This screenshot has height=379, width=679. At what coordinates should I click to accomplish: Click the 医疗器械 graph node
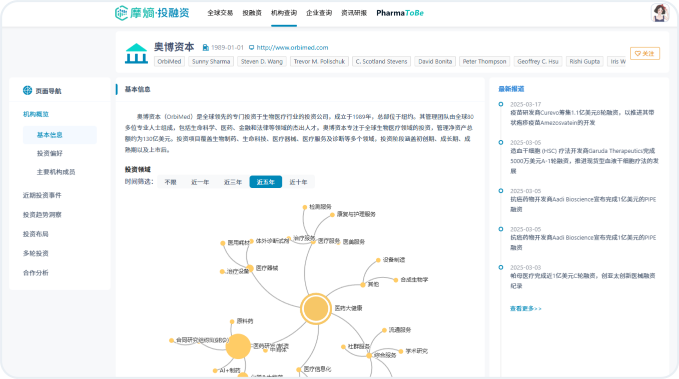pyautogui.click(x=250, y=268)
